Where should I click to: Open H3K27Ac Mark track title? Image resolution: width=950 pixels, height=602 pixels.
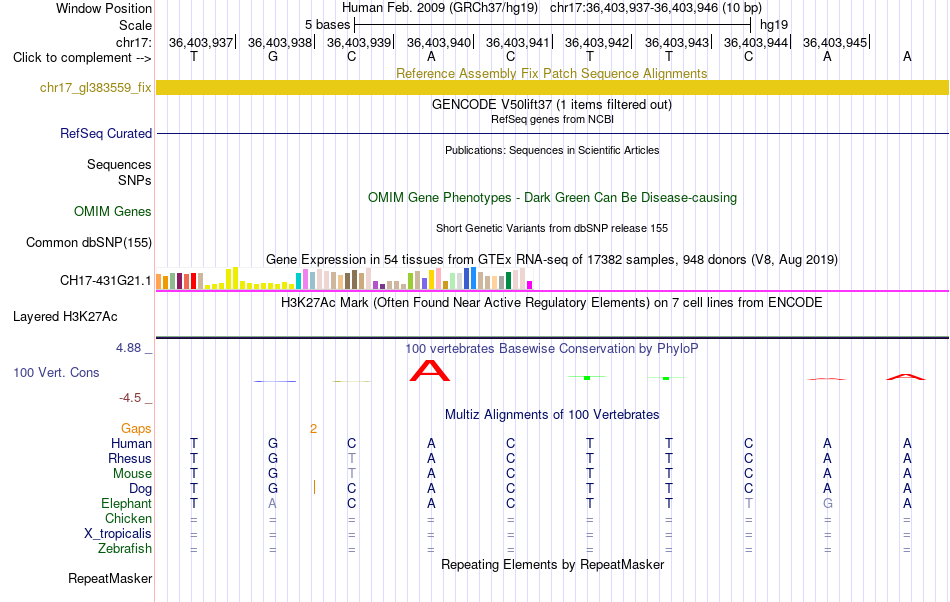[551, 302]
